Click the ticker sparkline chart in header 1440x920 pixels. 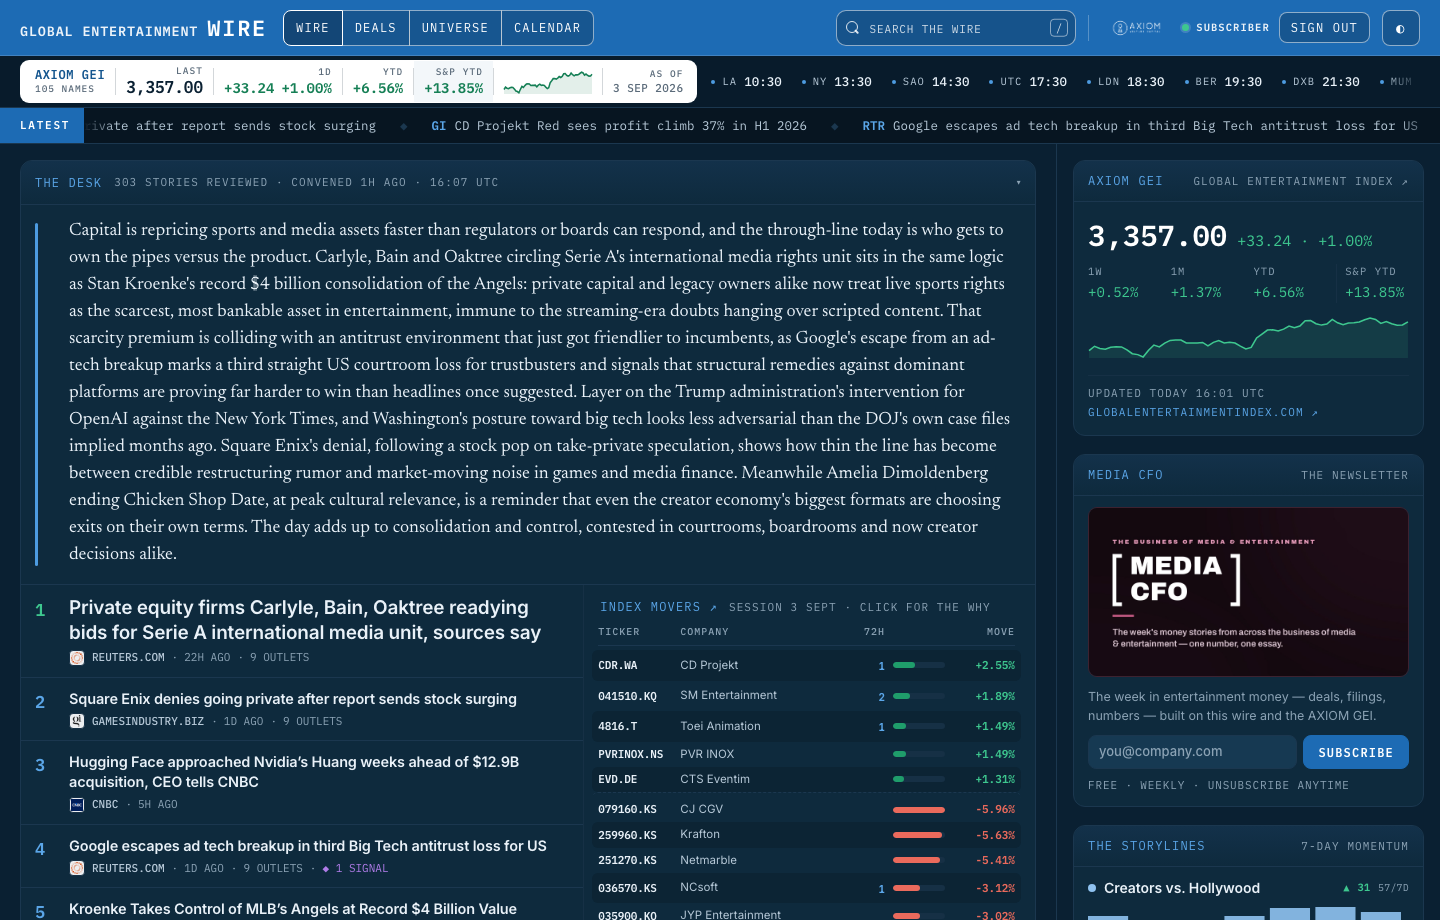point(548,82)
